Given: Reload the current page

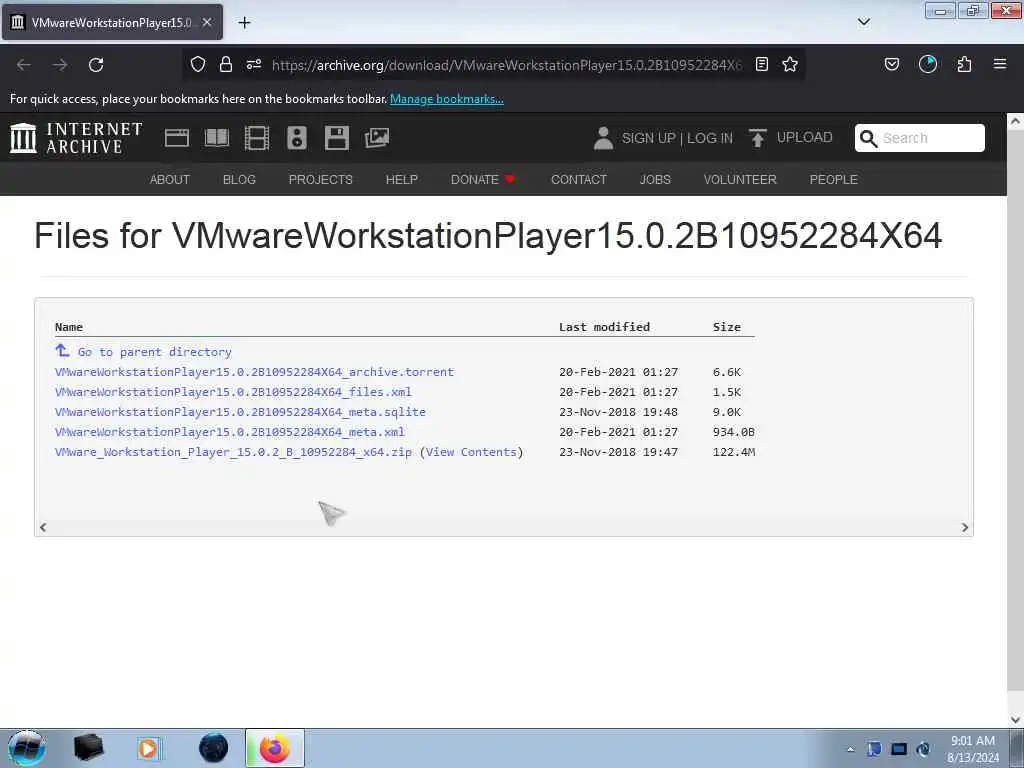Looking at the screenshot, I should click(96, 65).
